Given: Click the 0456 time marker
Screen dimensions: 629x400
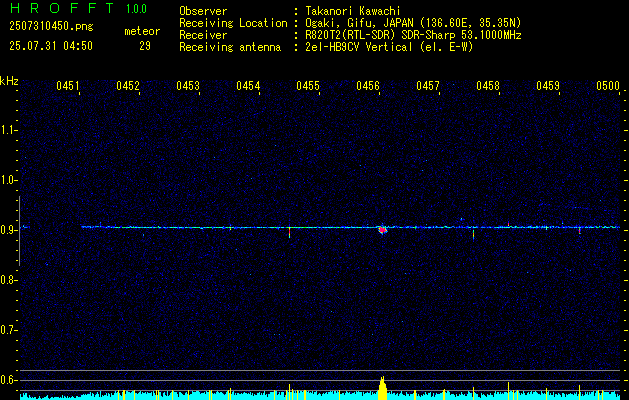Looking at the screenshot, I should point(367,85).
